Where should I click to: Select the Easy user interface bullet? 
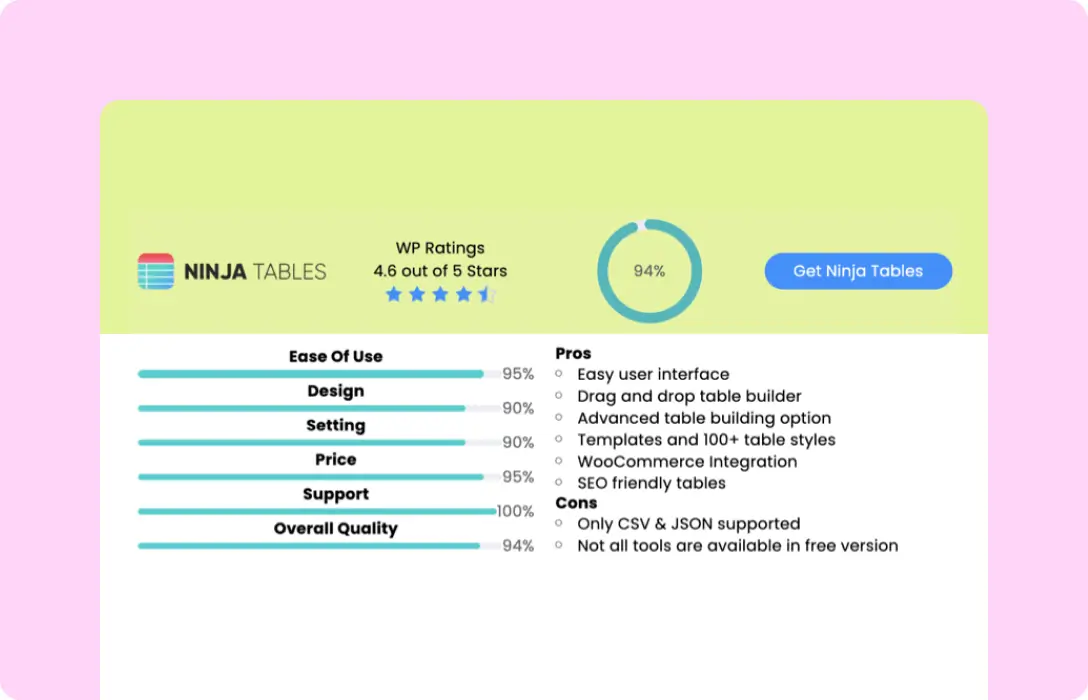pos(653,374)
